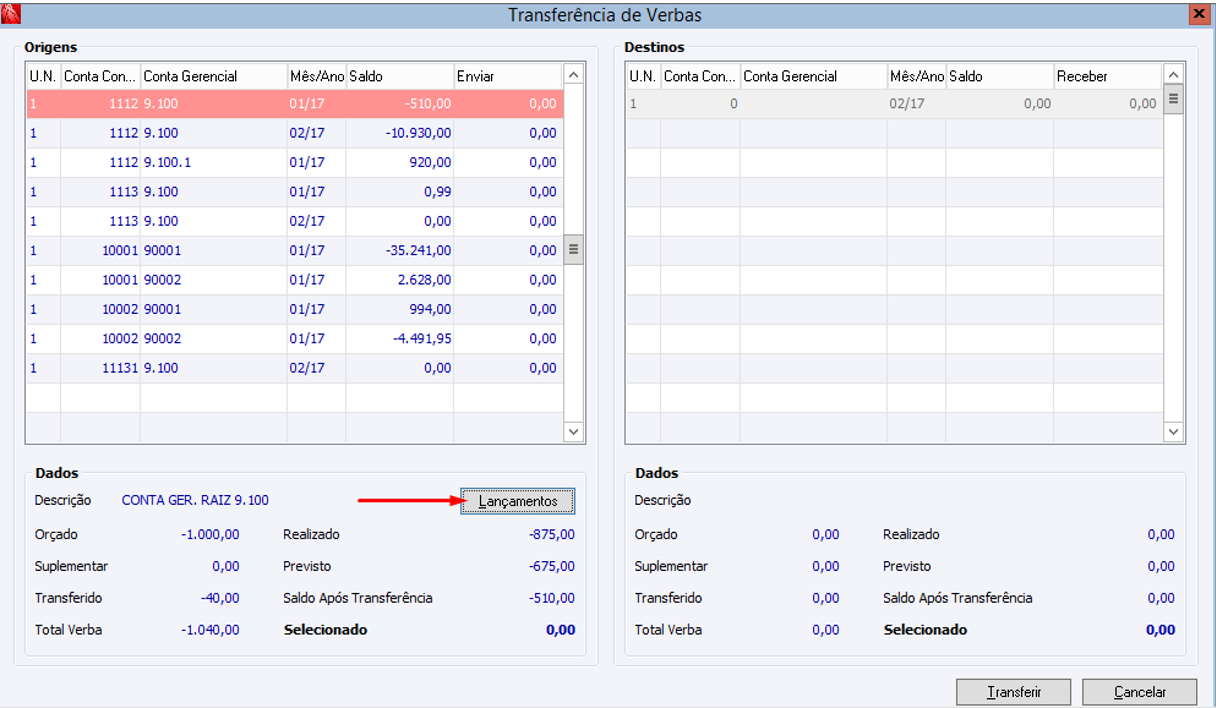This screenshot has width=1216, height=708.
Task: Click the Cancelar button
Action: tap(1140, 692)
